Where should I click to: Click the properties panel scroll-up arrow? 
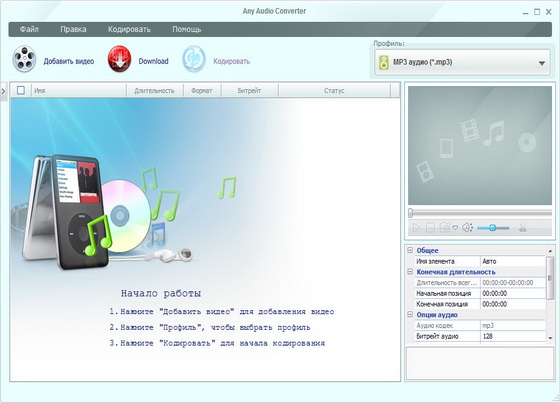(550, 251)
